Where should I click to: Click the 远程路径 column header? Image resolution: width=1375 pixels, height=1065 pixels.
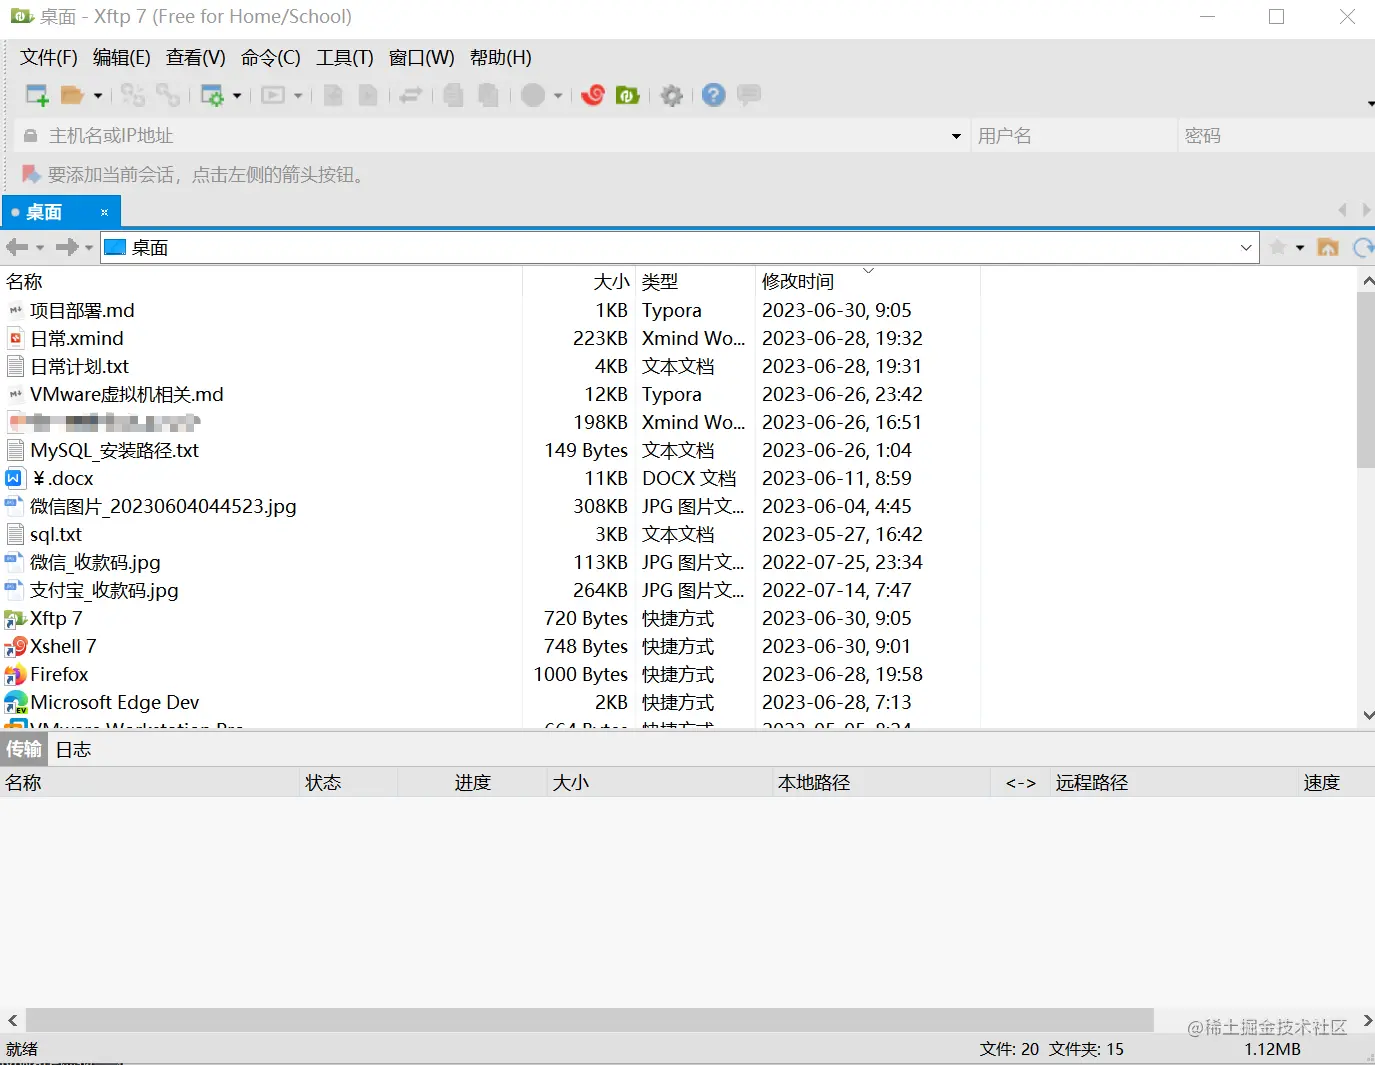pos(1175,783)
